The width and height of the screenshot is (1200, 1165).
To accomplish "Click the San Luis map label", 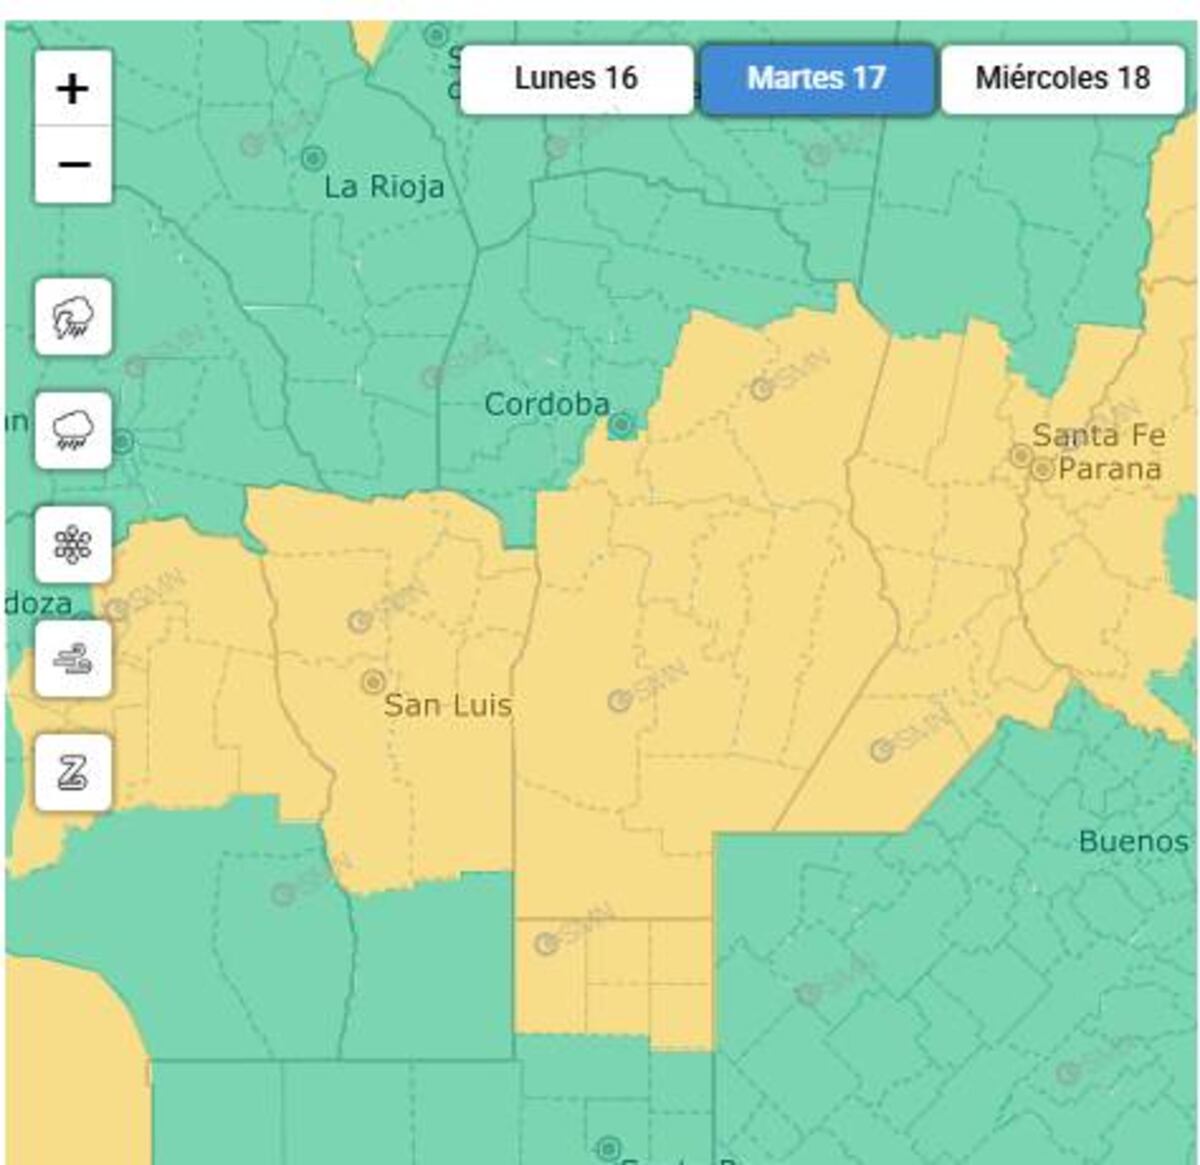I will tap(448, 705).
